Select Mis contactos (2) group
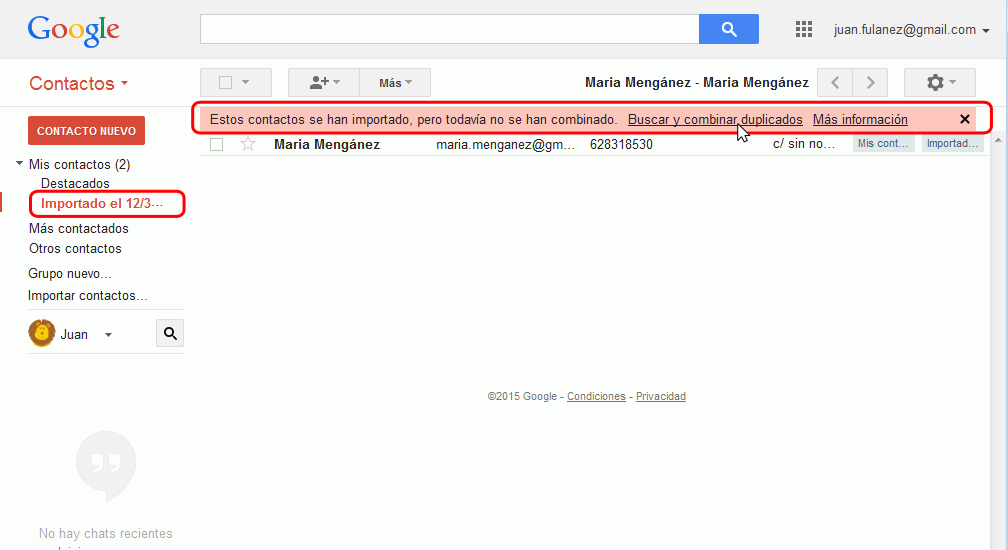This screenshot has height=550, width=1008. click(80, 164)
